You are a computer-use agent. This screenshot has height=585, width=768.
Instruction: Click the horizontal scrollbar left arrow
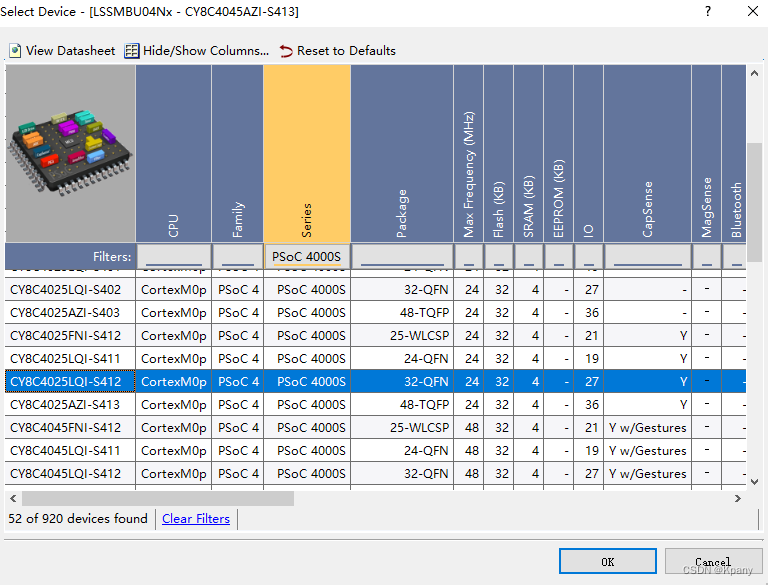[13, 499]
